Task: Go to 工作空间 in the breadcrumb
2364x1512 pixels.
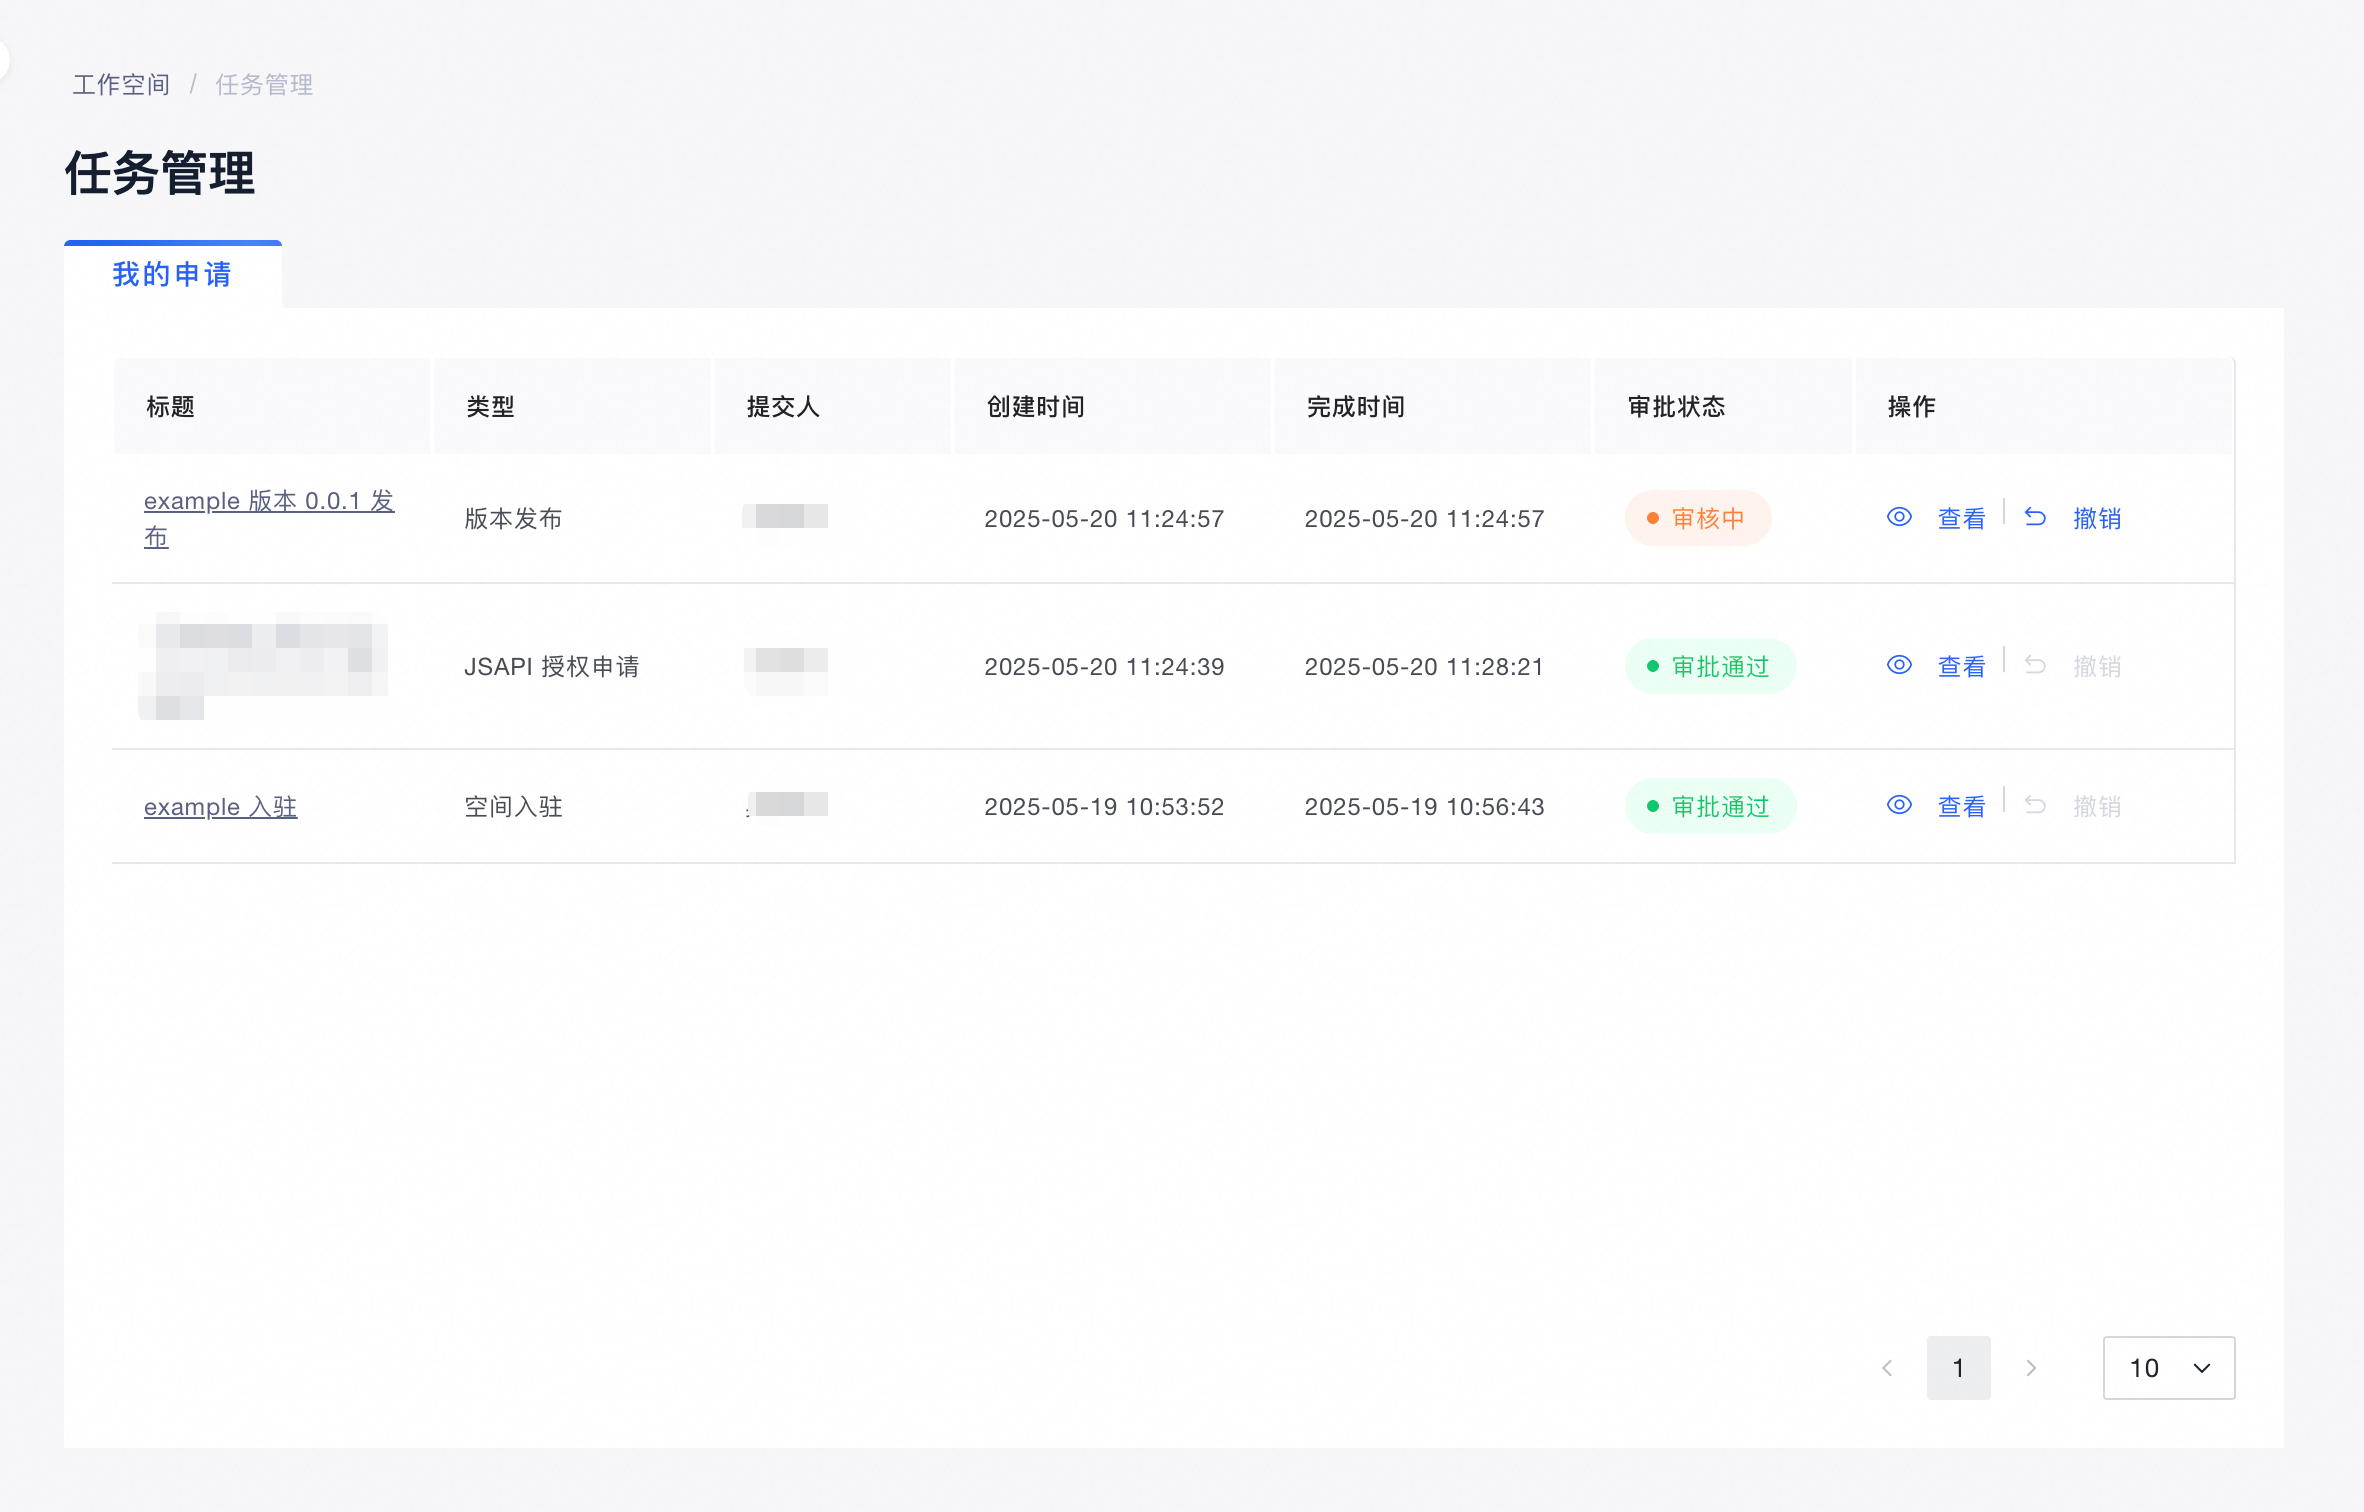Action: tap(121, 85)
